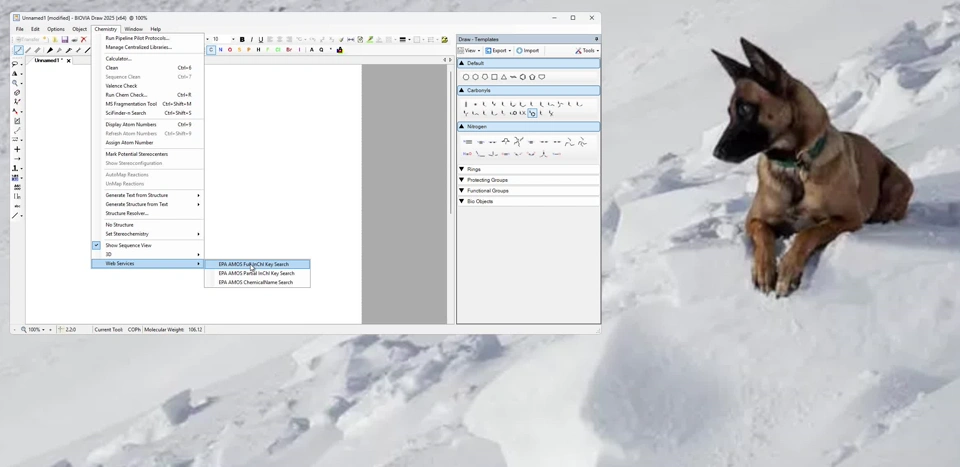The width and height of the screenshot is (960, 467).
Task: Click the Save icon in toolbar
Action: (65, 39)
